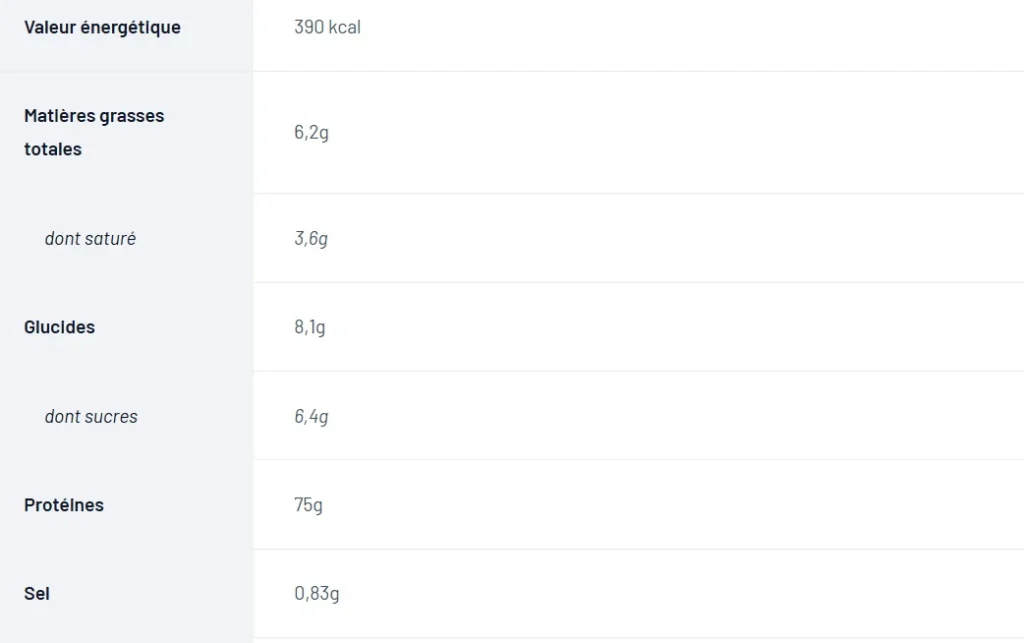Click the dont saturé sub-row label
The height and width of the screenshot is (643, 1024).
[90, 239]
